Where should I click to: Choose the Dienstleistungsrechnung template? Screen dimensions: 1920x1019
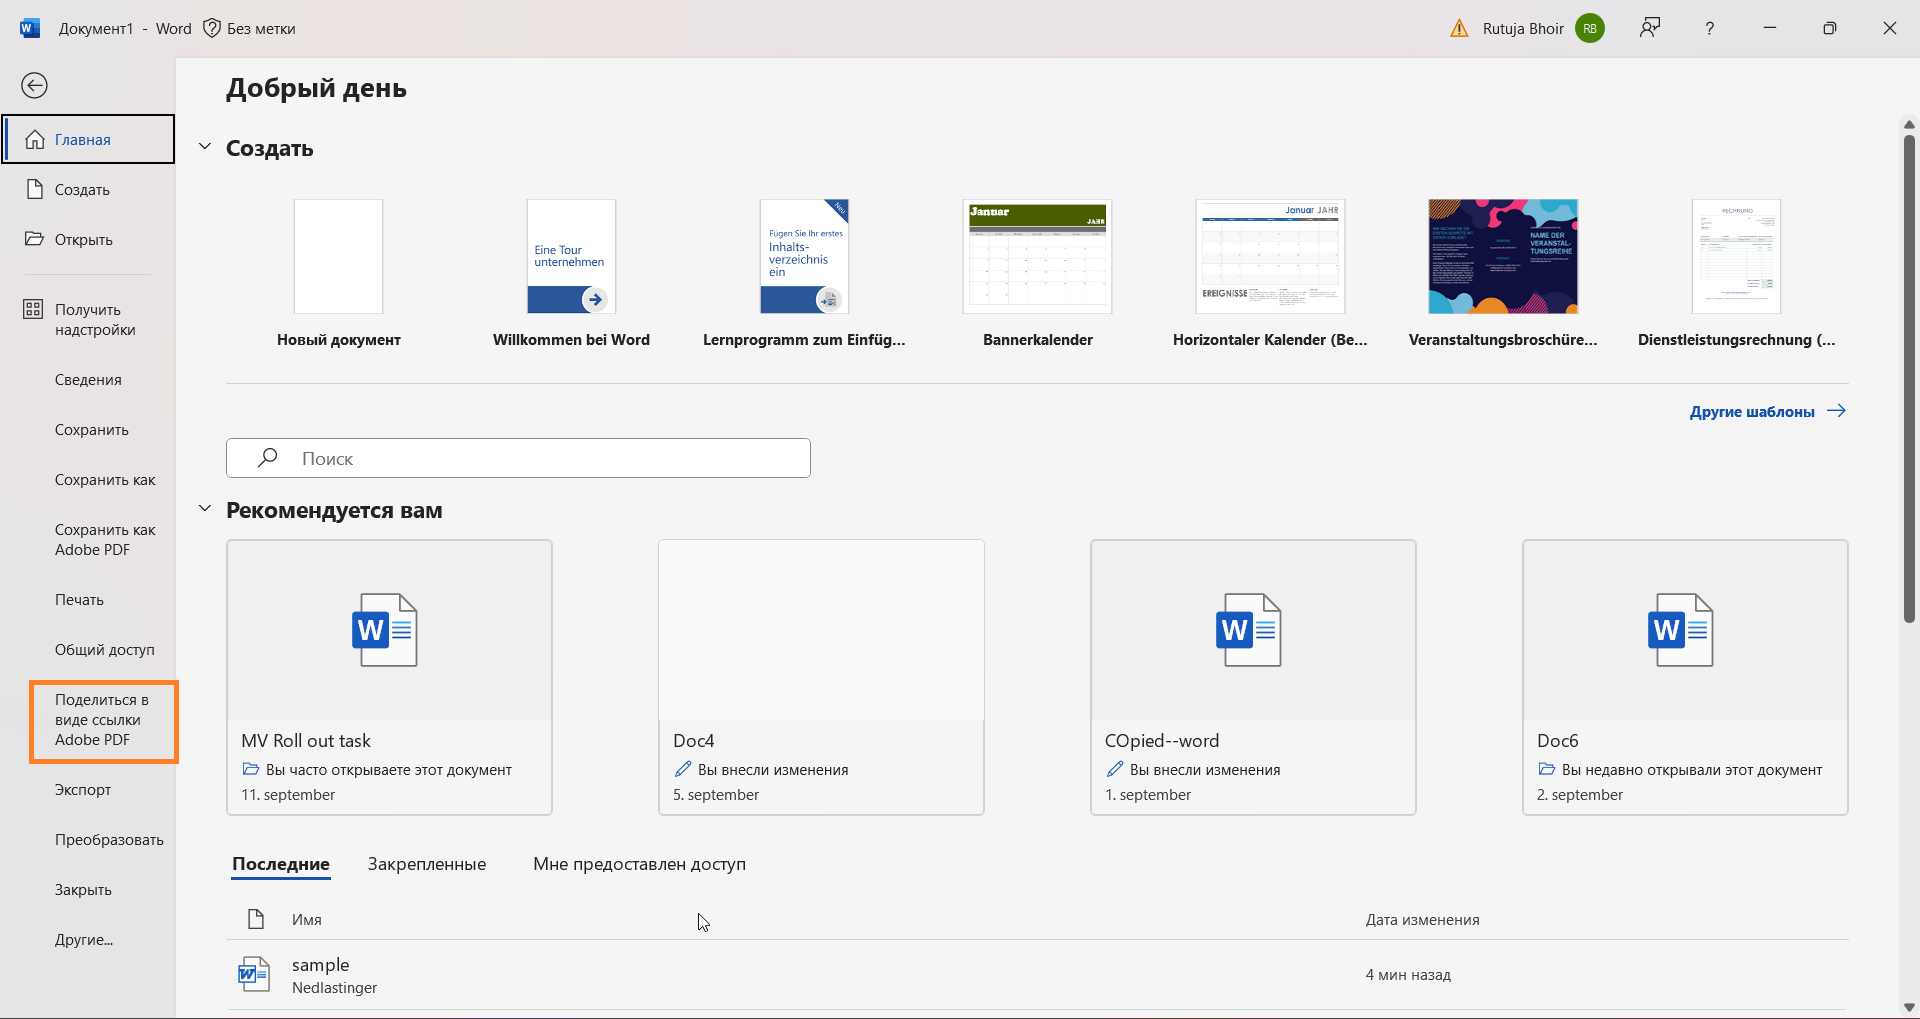1736,272
